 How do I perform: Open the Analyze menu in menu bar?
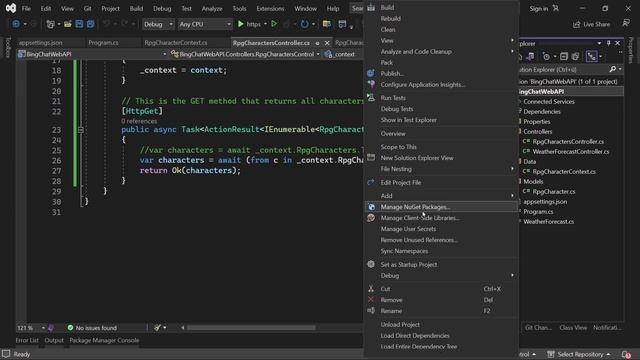click(x=212, y=8)
